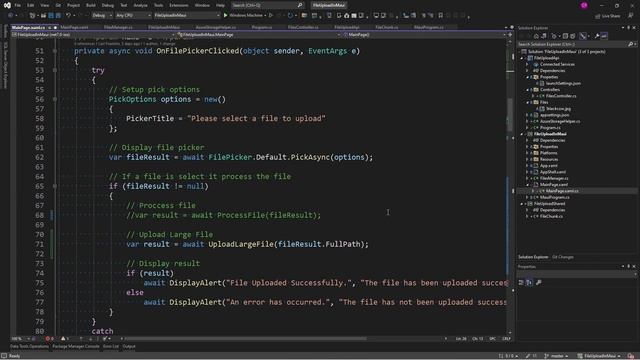Click the magnifier icon in the title search box
Image resolution: width=640 pixels, height=360 pixels.
click(x=300, y=5)
